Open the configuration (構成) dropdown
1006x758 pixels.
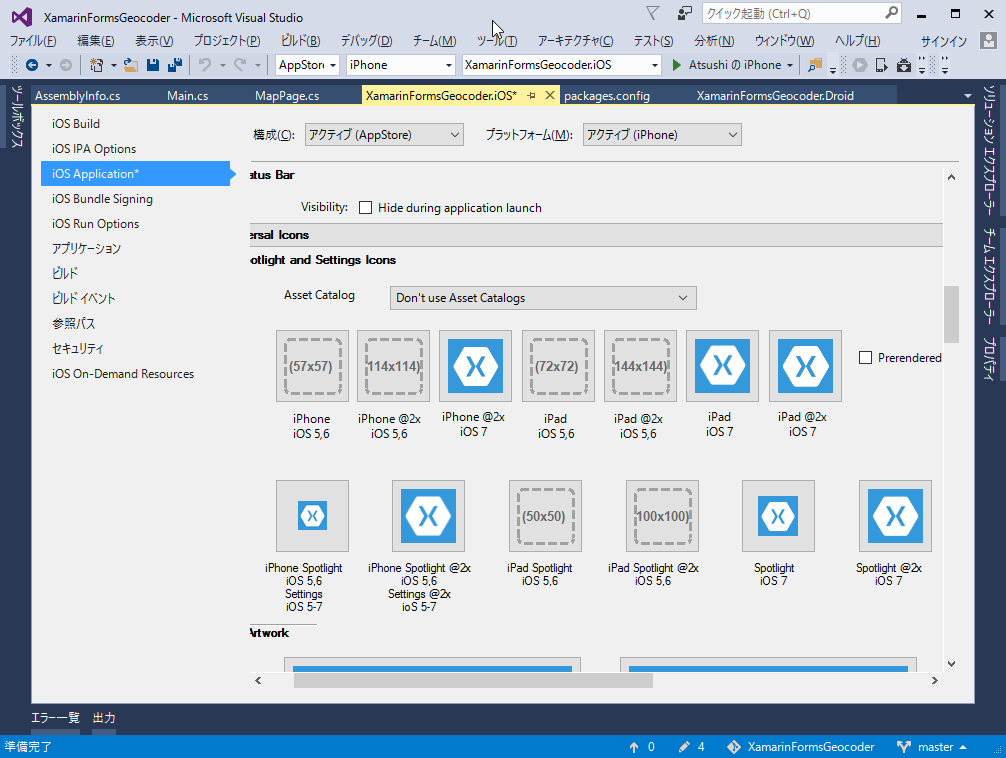click(x=384, y=135)
